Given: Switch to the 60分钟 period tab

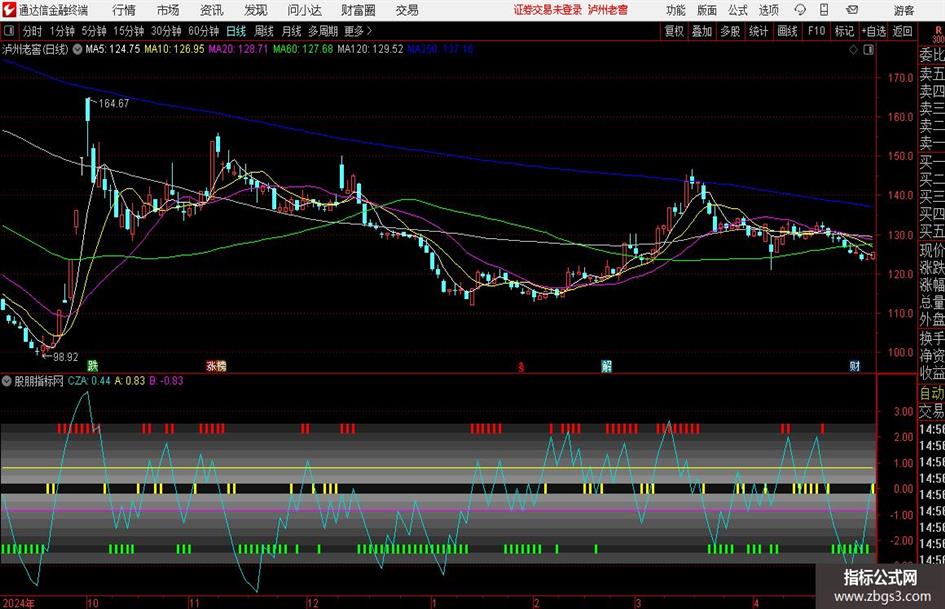Looking at the screenshot, I should (203, 31).
